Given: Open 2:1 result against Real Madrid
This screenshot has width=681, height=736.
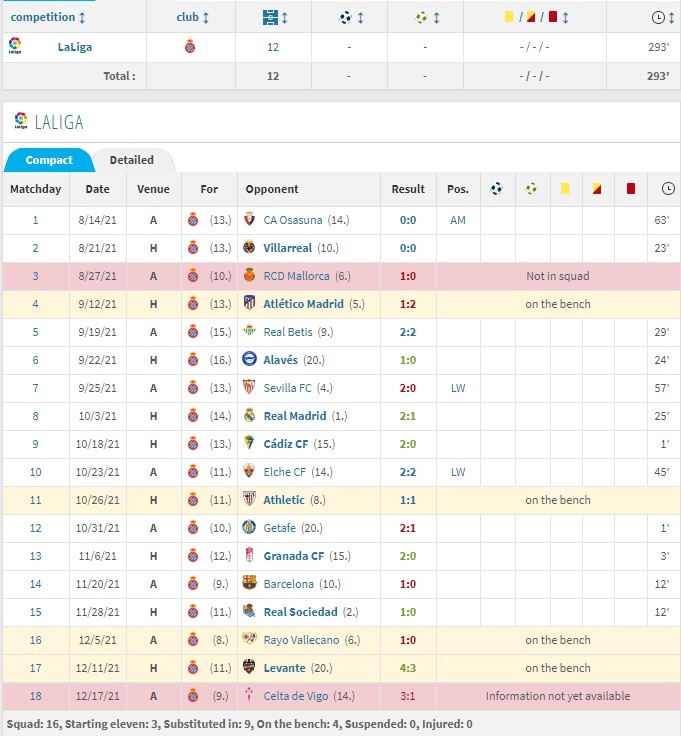Looking at the screenshot, I should 408,416.
